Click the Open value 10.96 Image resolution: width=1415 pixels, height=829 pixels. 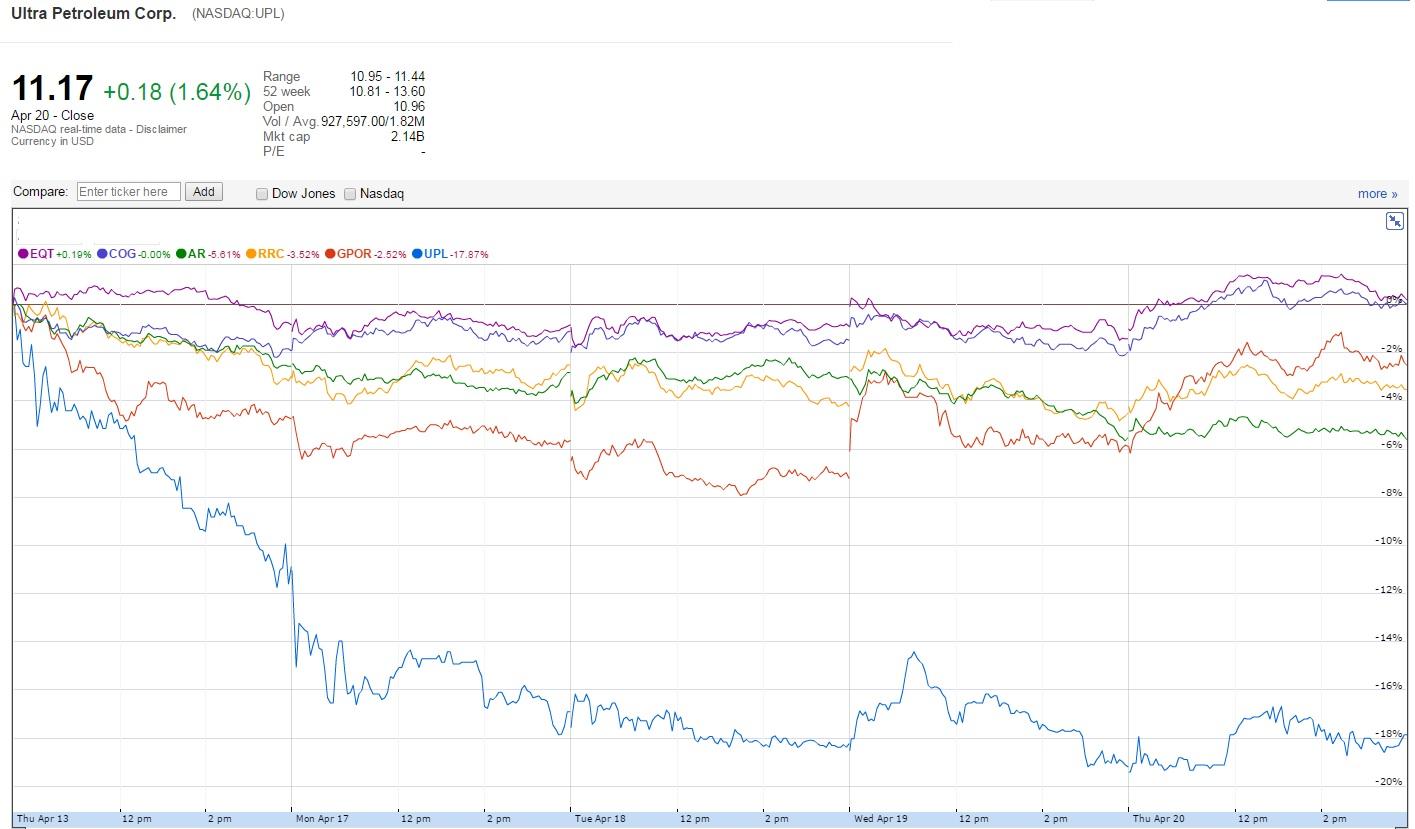(409, 107)
